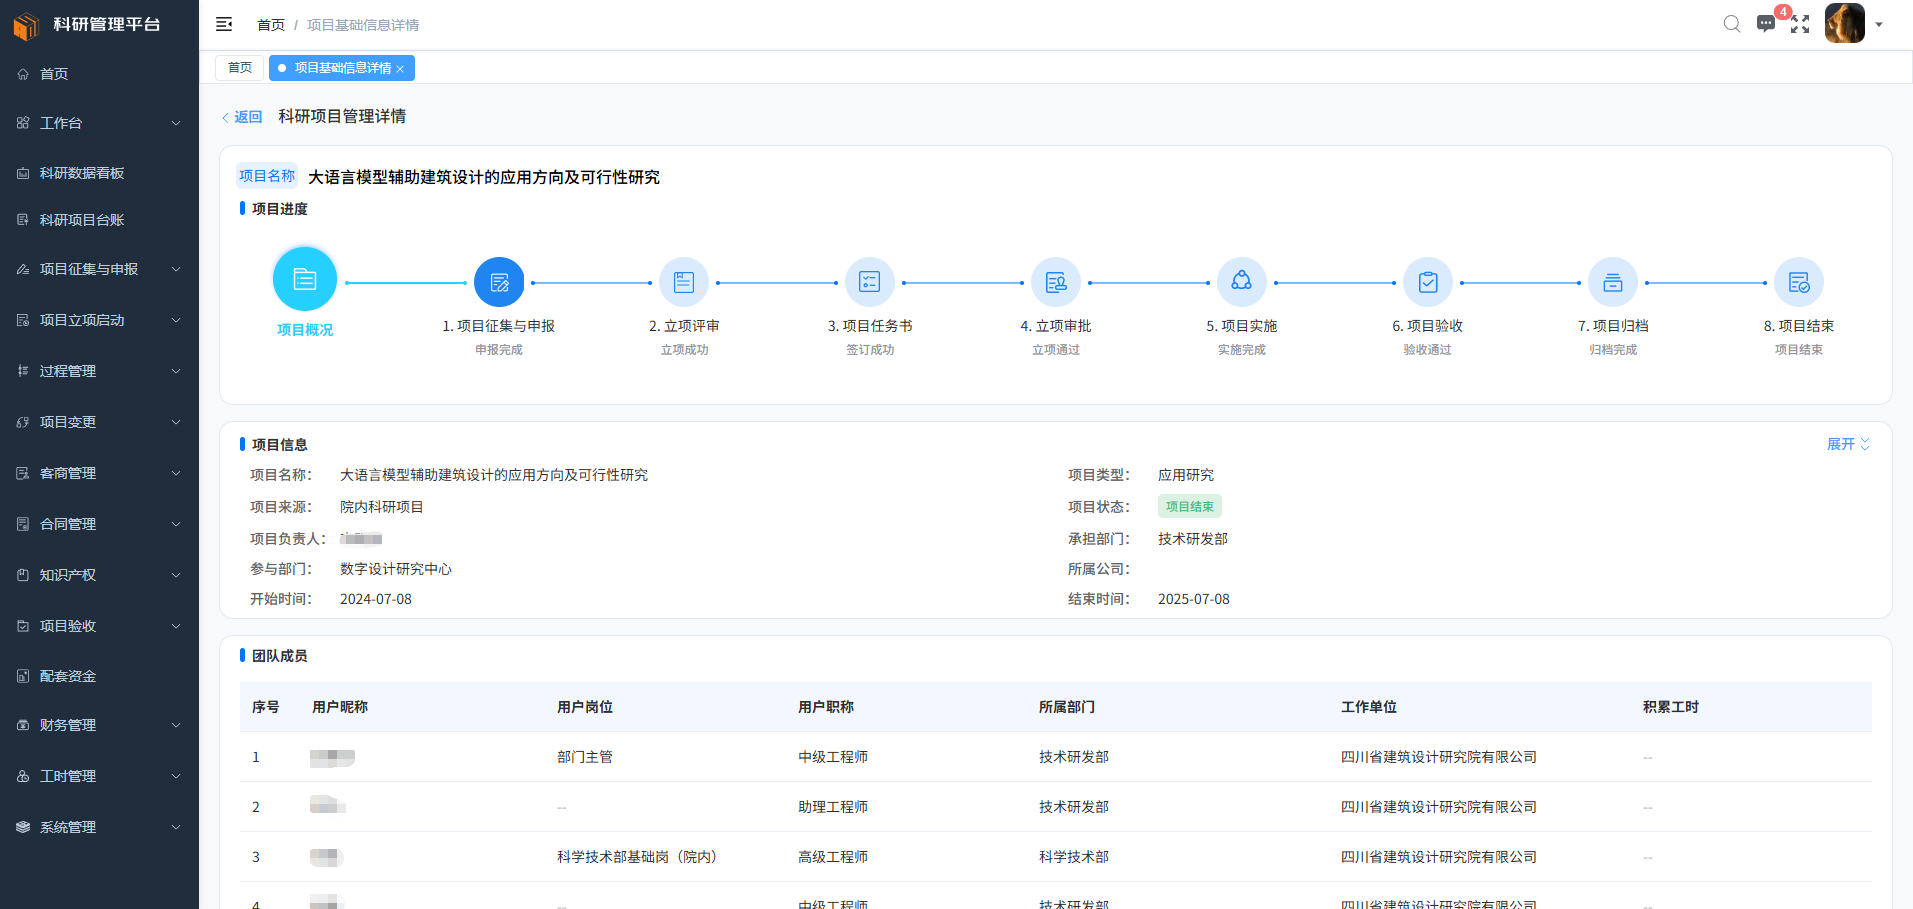Click the 科研管理平台 logo icon
The width and height of the screenshot is (1913, 909).
[26, 25]
